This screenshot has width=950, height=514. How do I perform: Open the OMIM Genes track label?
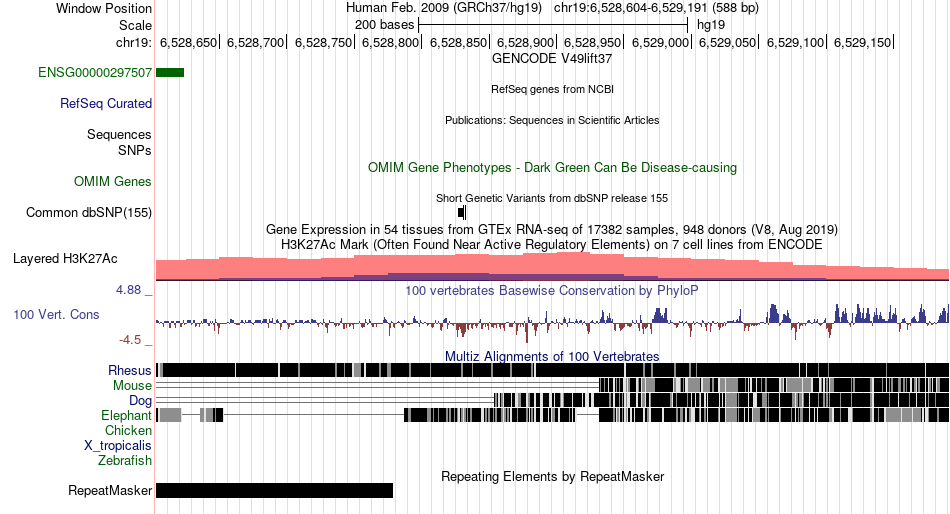pos(113,181)
